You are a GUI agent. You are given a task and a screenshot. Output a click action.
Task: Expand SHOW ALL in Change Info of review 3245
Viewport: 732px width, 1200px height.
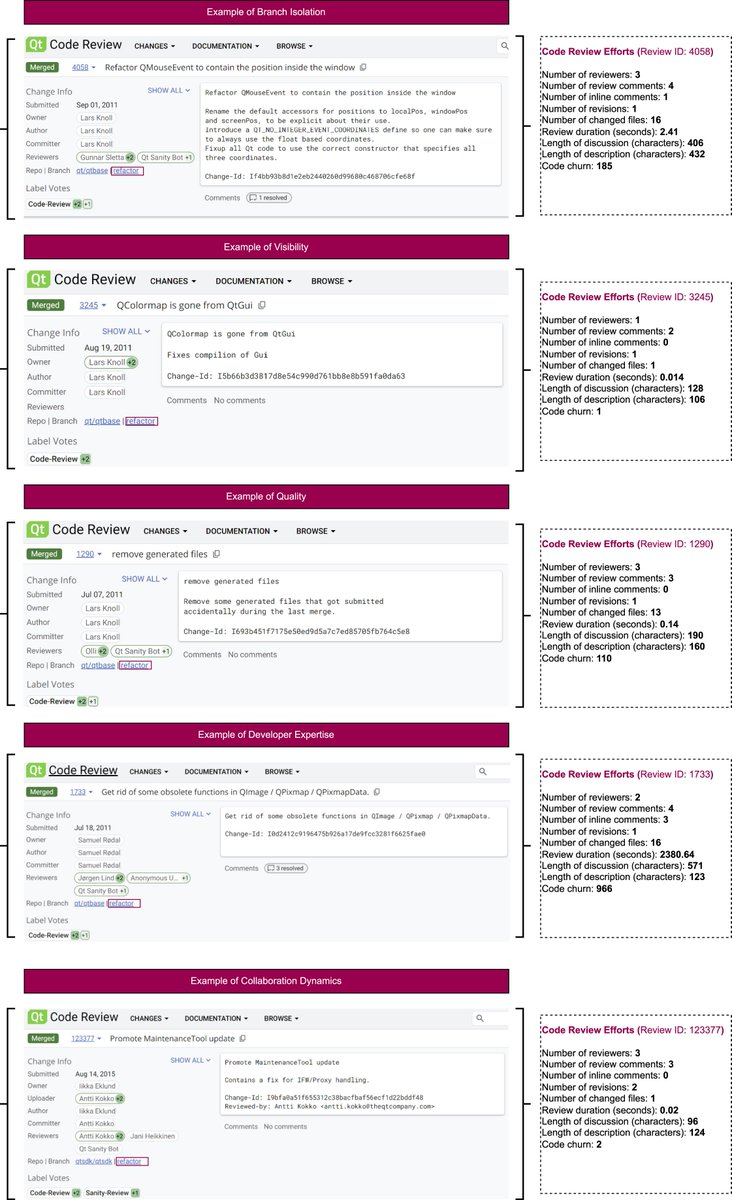coord(126,331)
